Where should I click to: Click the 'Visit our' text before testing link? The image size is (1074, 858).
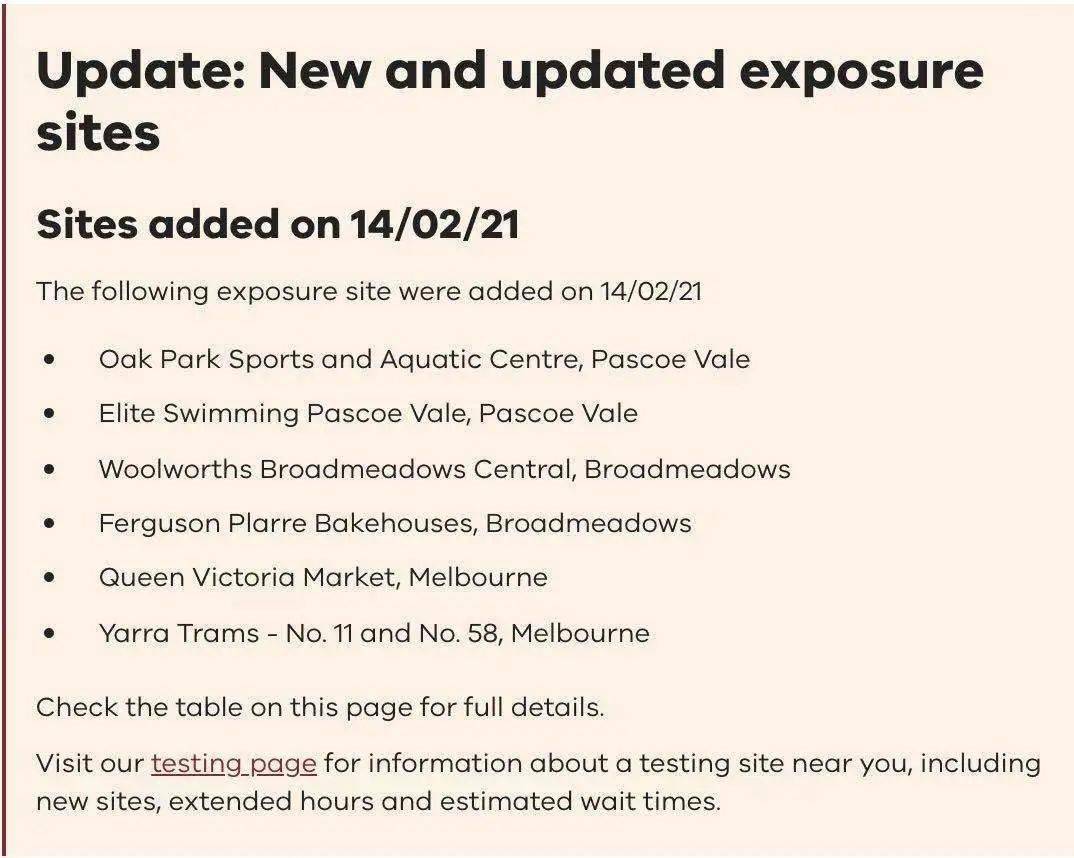pyautogui.click(x=90, y=763)
